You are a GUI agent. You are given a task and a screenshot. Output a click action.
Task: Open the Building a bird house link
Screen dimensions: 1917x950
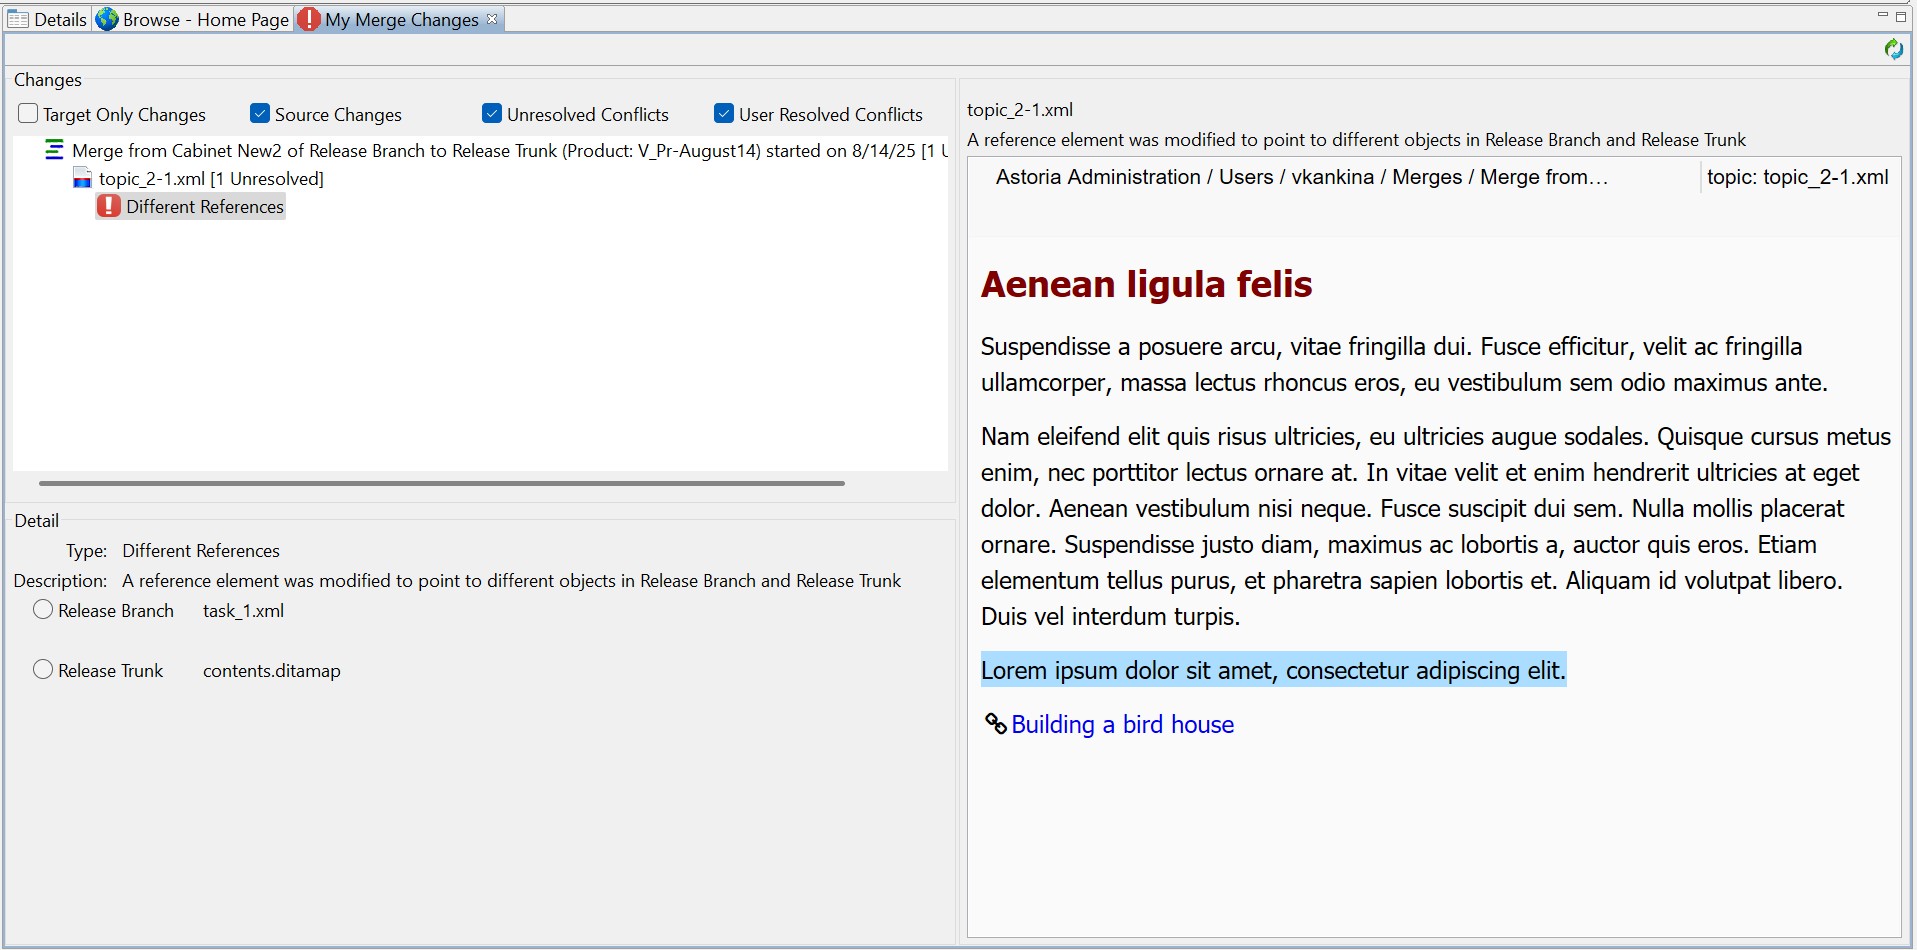tap(1122, 725)
